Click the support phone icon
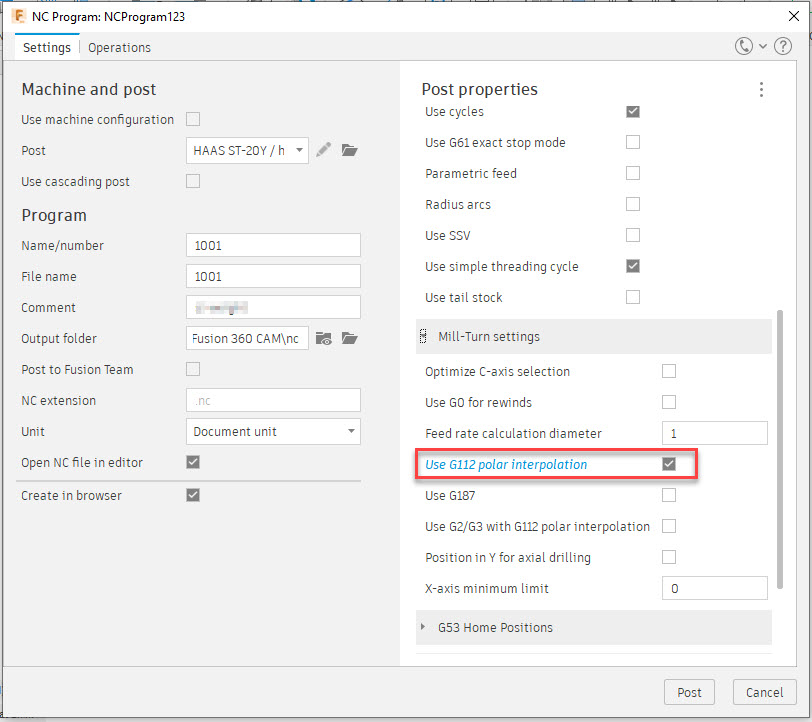812x722 pixels. coord(742,46)
